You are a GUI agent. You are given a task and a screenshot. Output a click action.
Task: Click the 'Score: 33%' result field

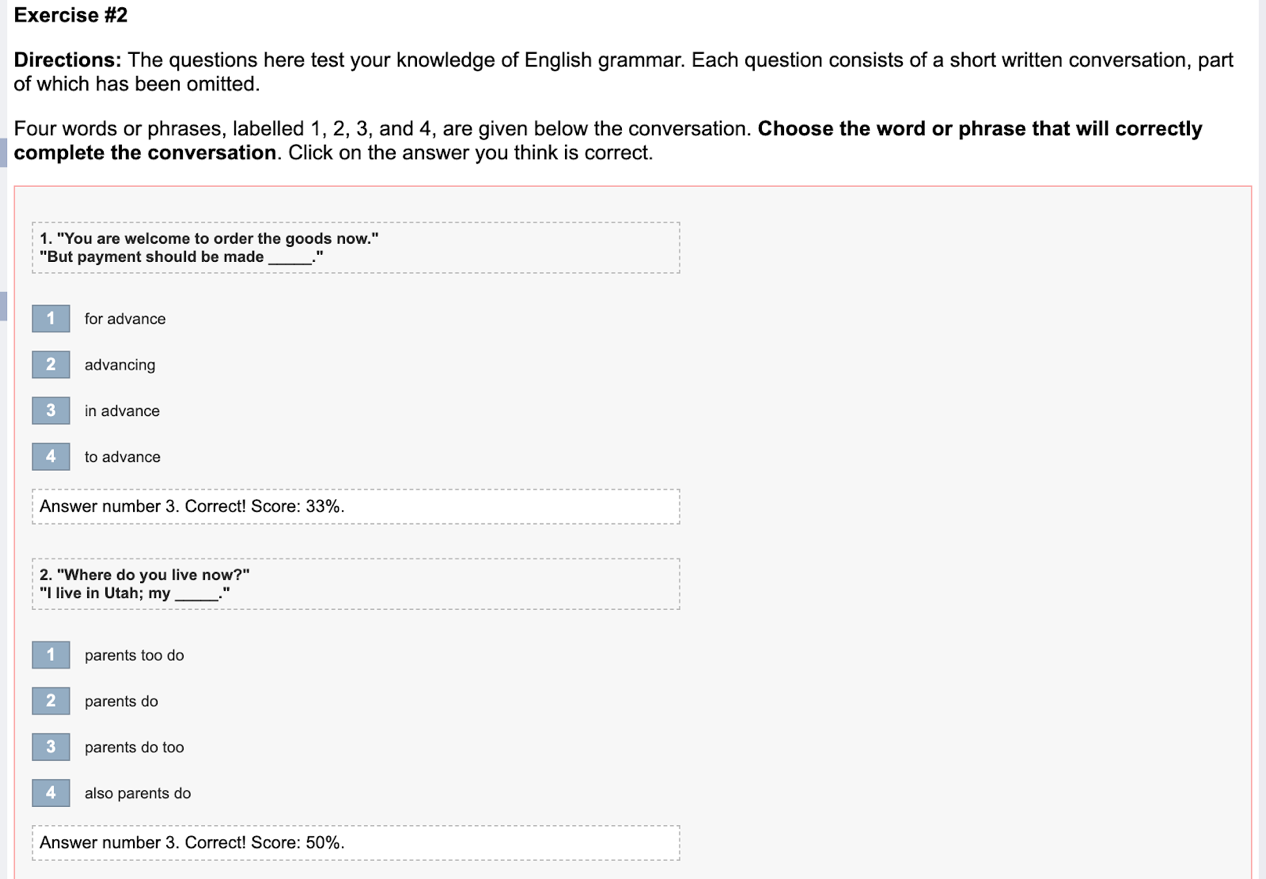[x=355, y=506]
